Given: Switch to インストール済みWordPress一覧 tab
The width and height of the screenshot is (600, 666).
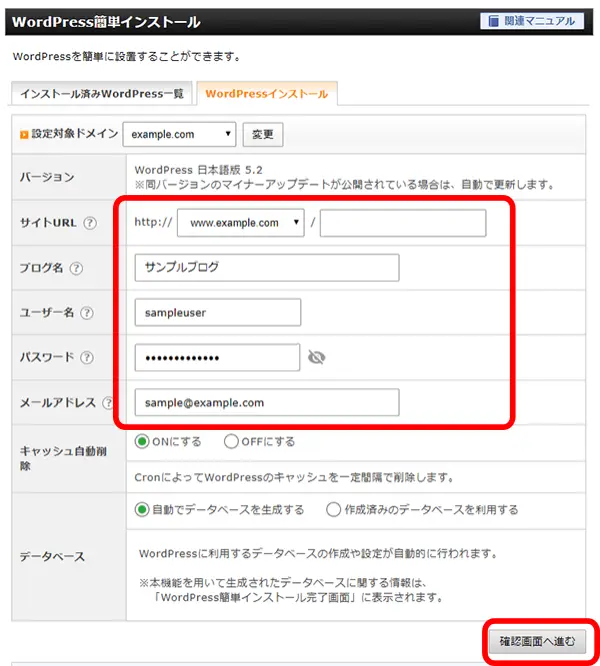Looking at the screenshot, I should pos(102,94).
